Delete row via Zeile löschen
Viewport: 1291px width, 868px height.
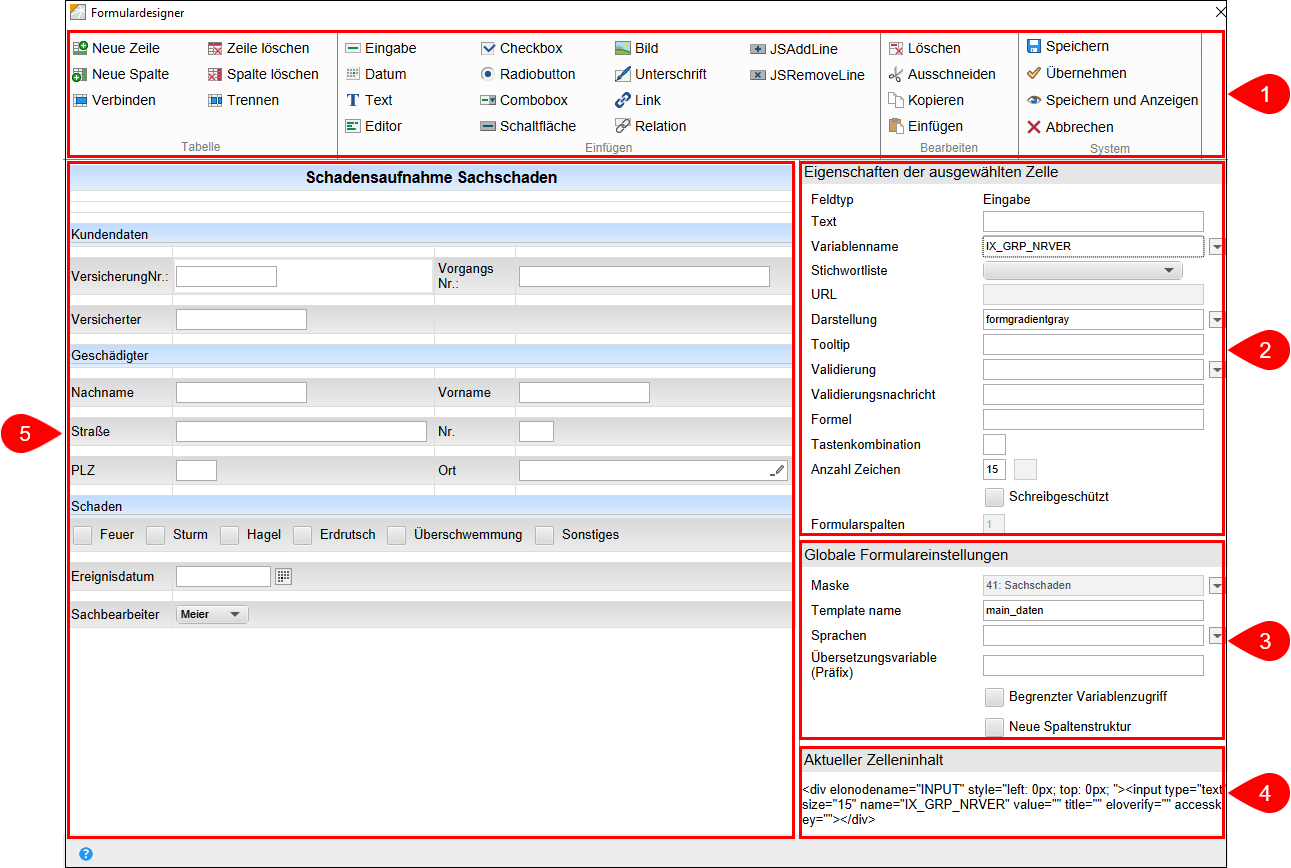point(258,48)
